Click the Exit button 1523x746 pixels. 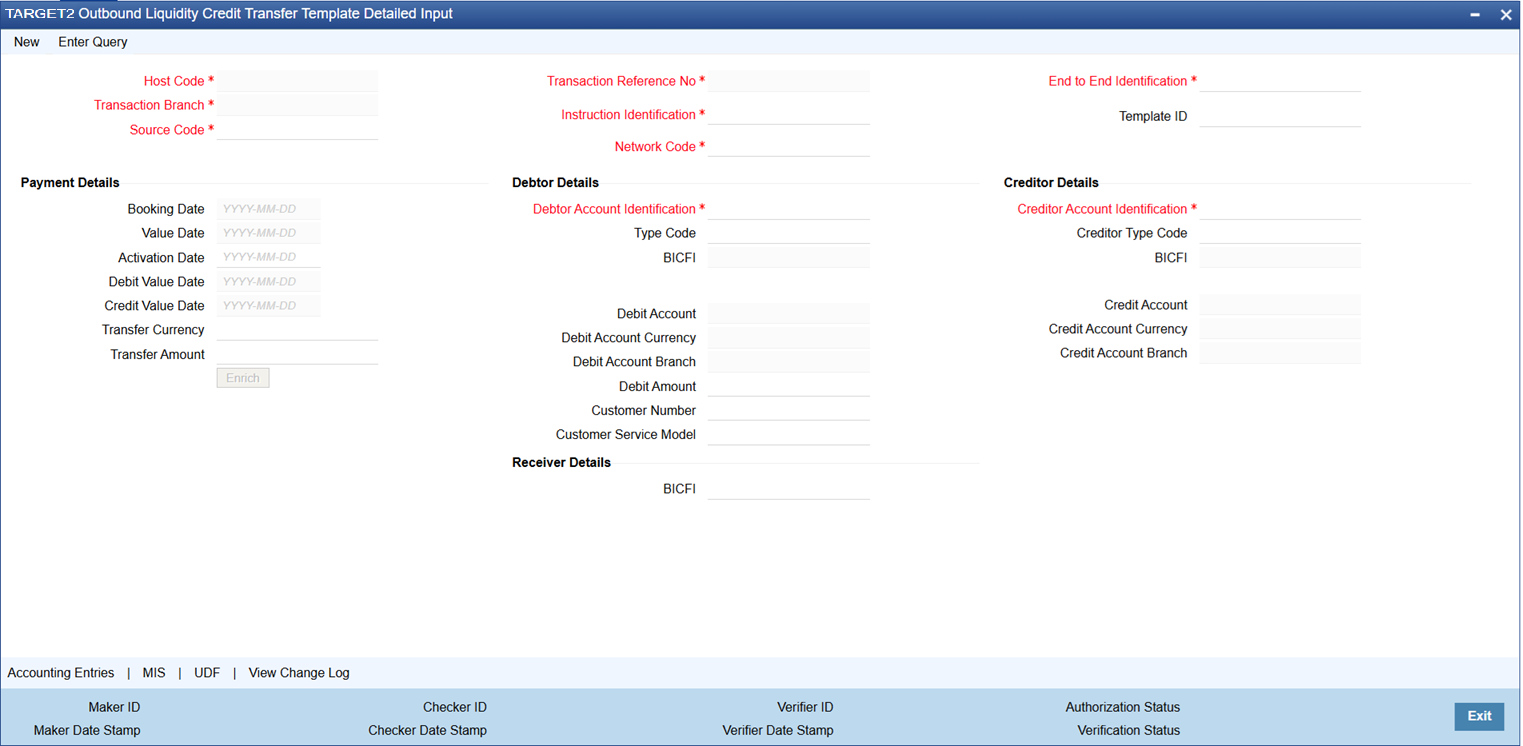click(x=1479, y=716)
